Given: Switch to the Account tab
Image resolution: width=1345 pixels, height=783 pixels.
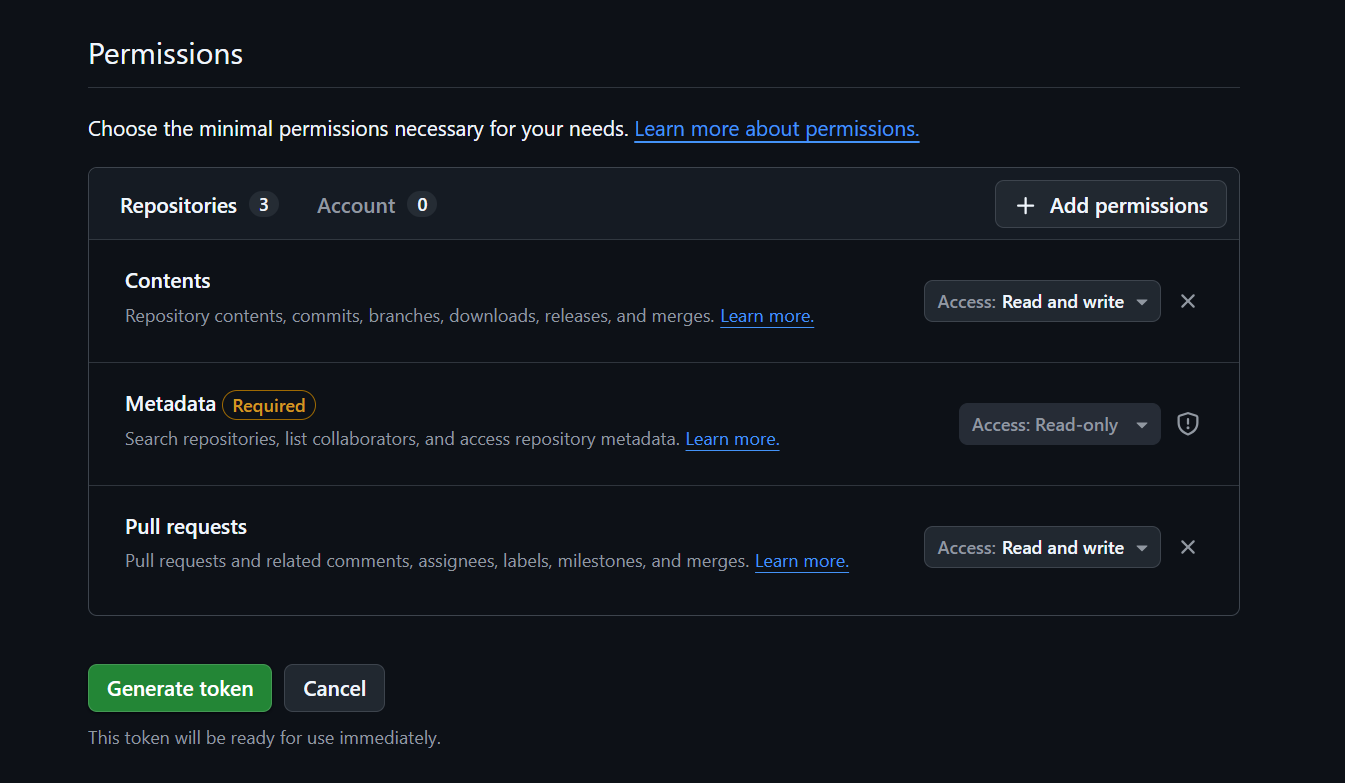Looking at the screenshot, I should click(x=356, y=205).
